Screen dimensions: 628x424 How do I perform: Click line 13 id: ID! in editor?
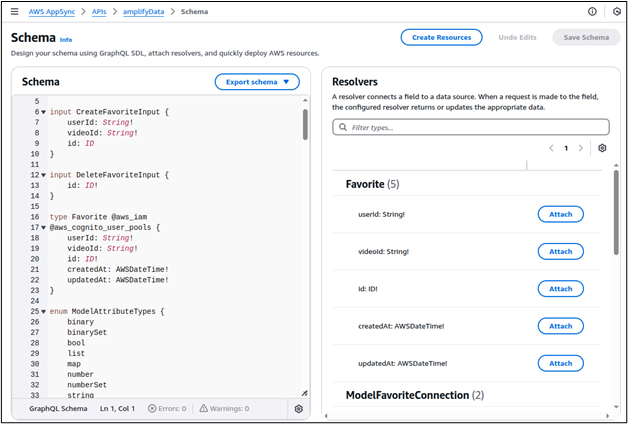[83, 185]
